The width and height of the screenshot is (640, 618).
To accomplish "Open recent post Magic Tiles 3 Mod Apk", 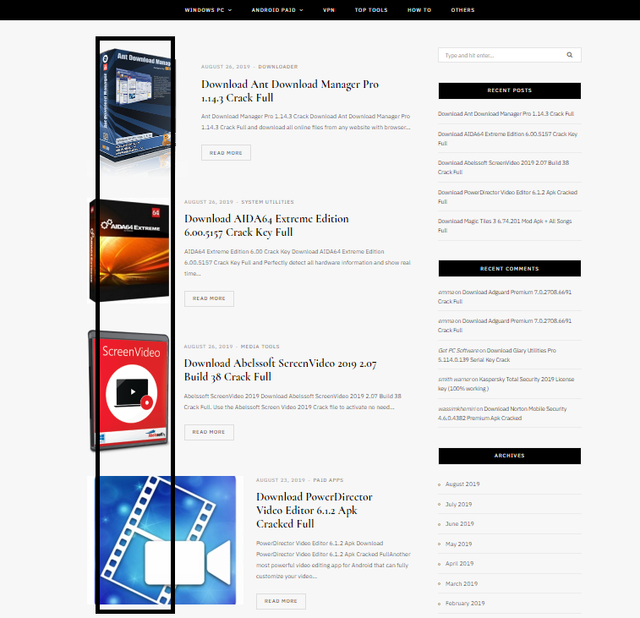I will click(x=504, y=225).
